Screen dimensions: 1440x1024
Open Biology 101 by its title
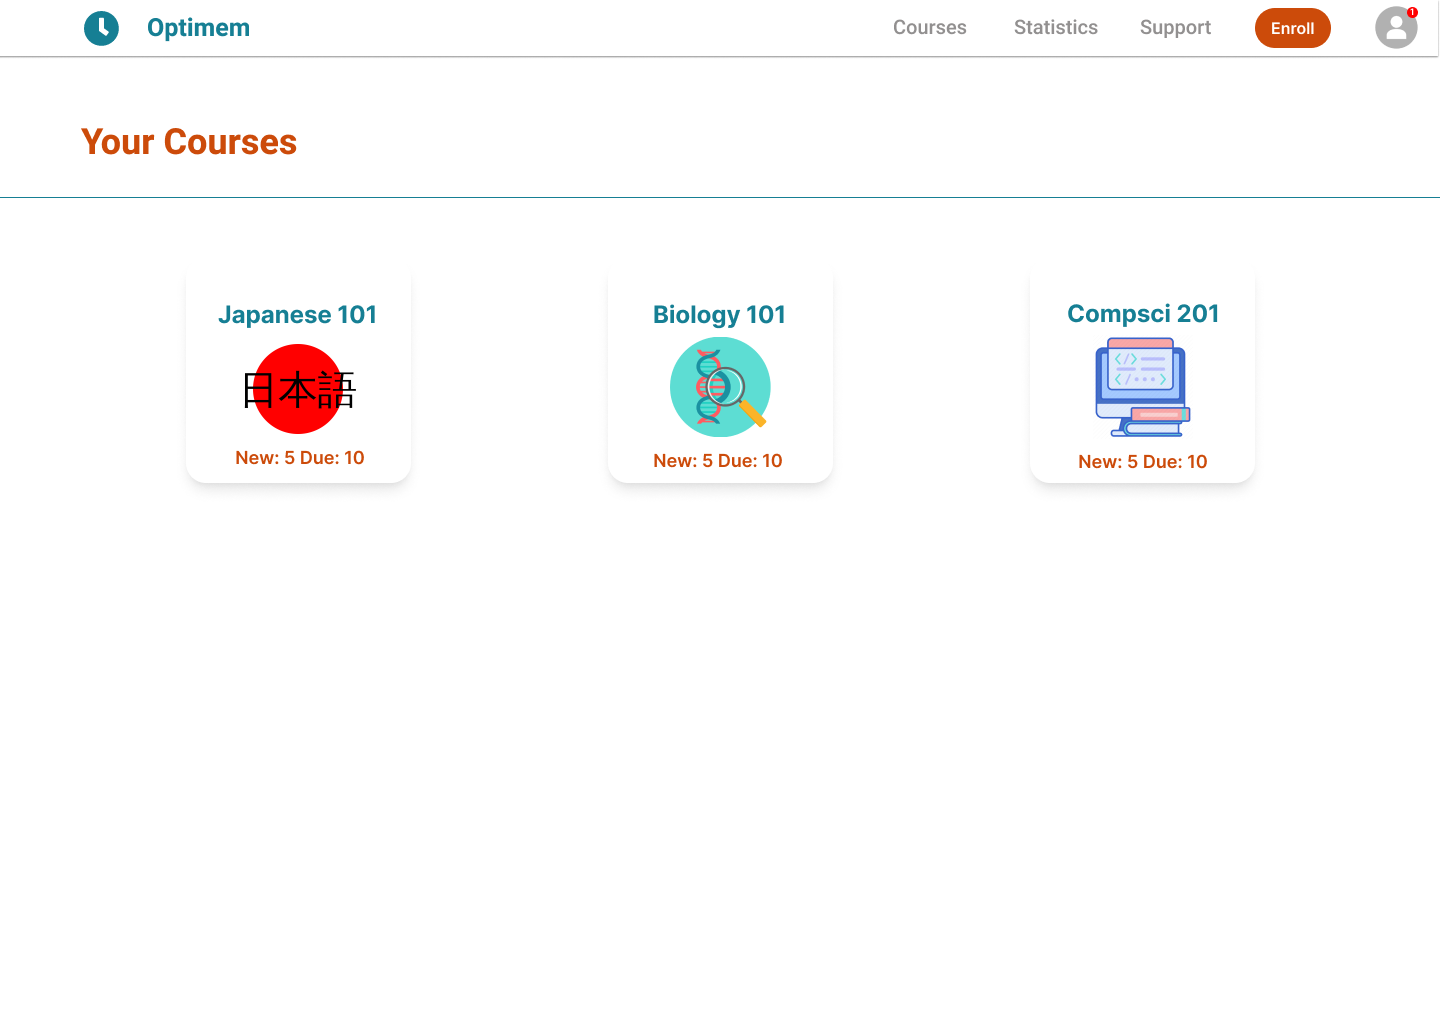719,314
